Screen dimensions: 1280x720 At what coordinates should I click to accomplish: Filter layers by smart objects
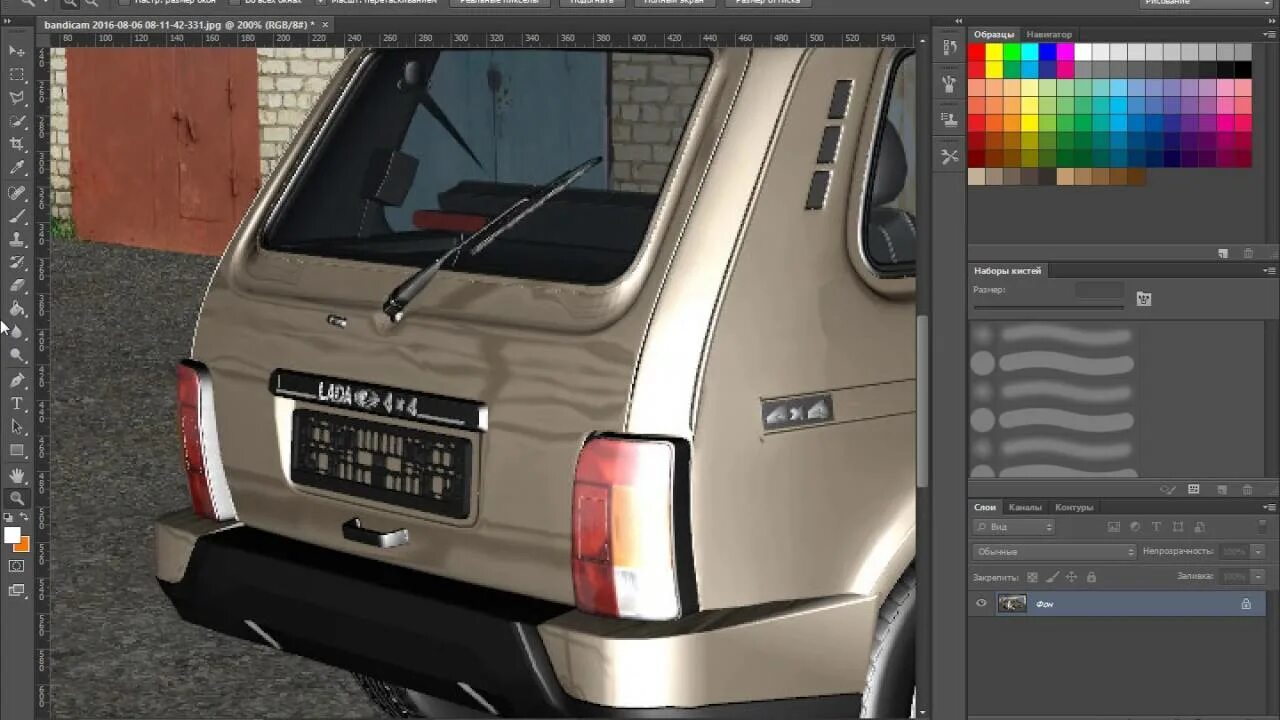pyautogui.click(x=1199, y=527)
